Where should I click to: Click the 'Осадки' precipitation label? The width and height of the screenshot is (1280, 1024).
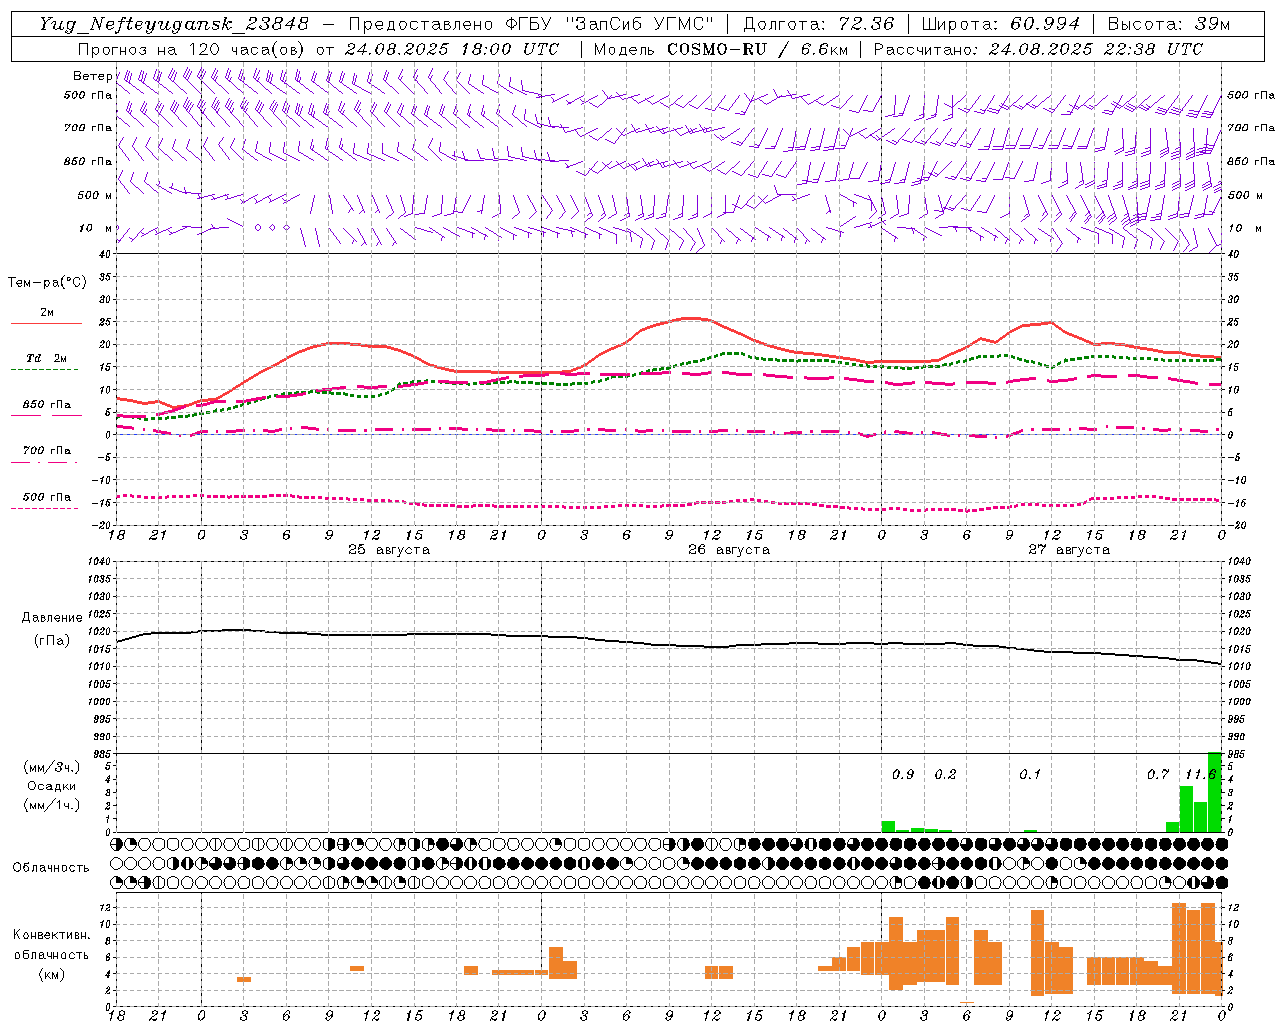coord(52,786)
